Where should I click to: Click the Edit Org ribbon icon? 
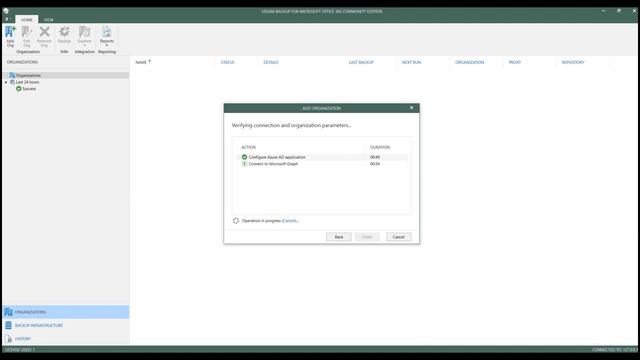click(x=27, y=36)
